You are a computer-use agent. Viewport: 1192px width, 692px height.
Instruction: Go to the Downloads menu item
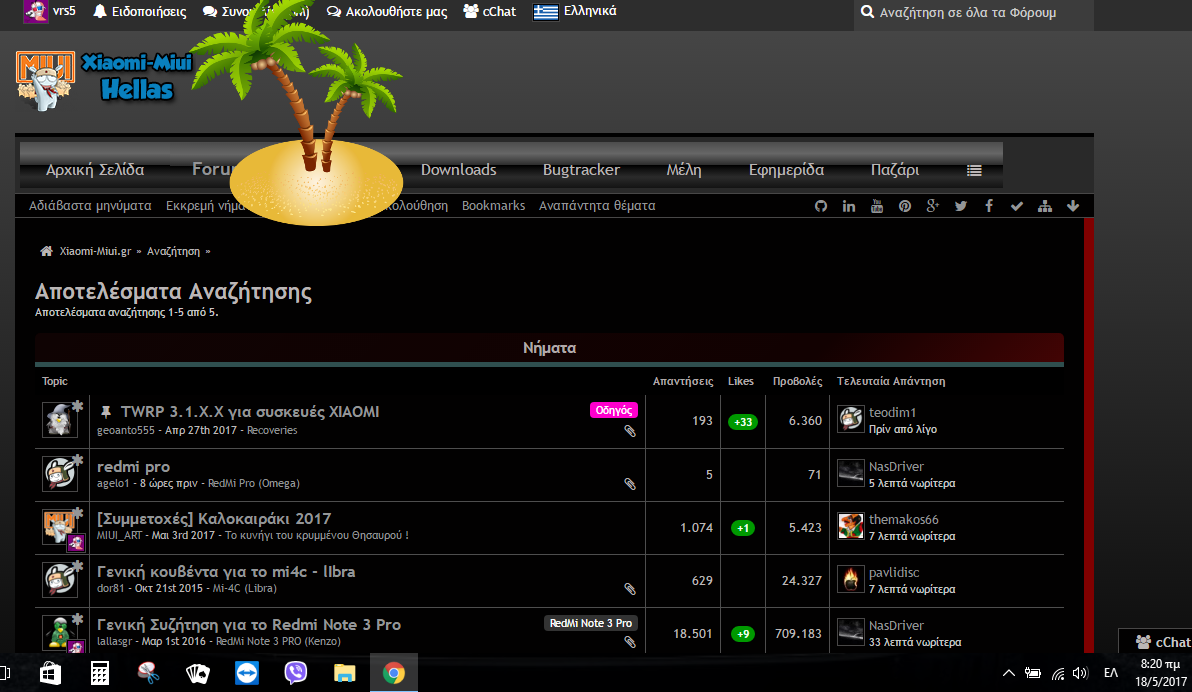coord(458,170)
